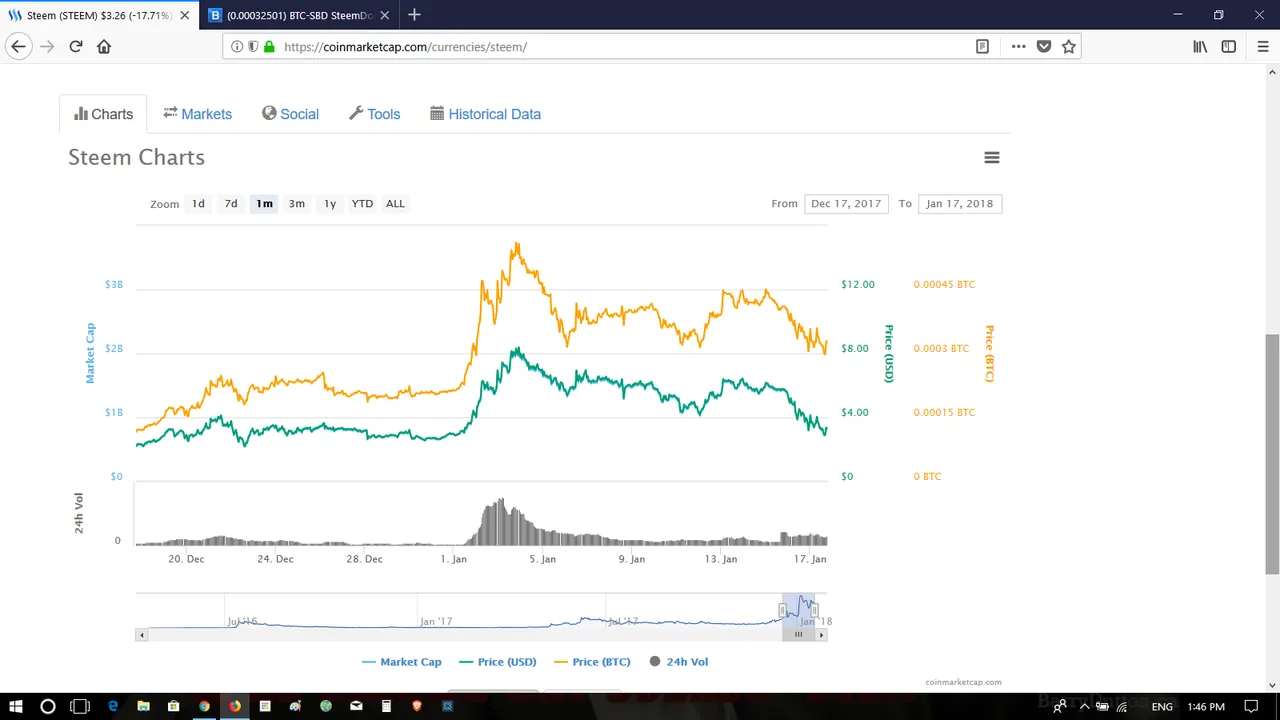Reload the current page

point(76,46)
